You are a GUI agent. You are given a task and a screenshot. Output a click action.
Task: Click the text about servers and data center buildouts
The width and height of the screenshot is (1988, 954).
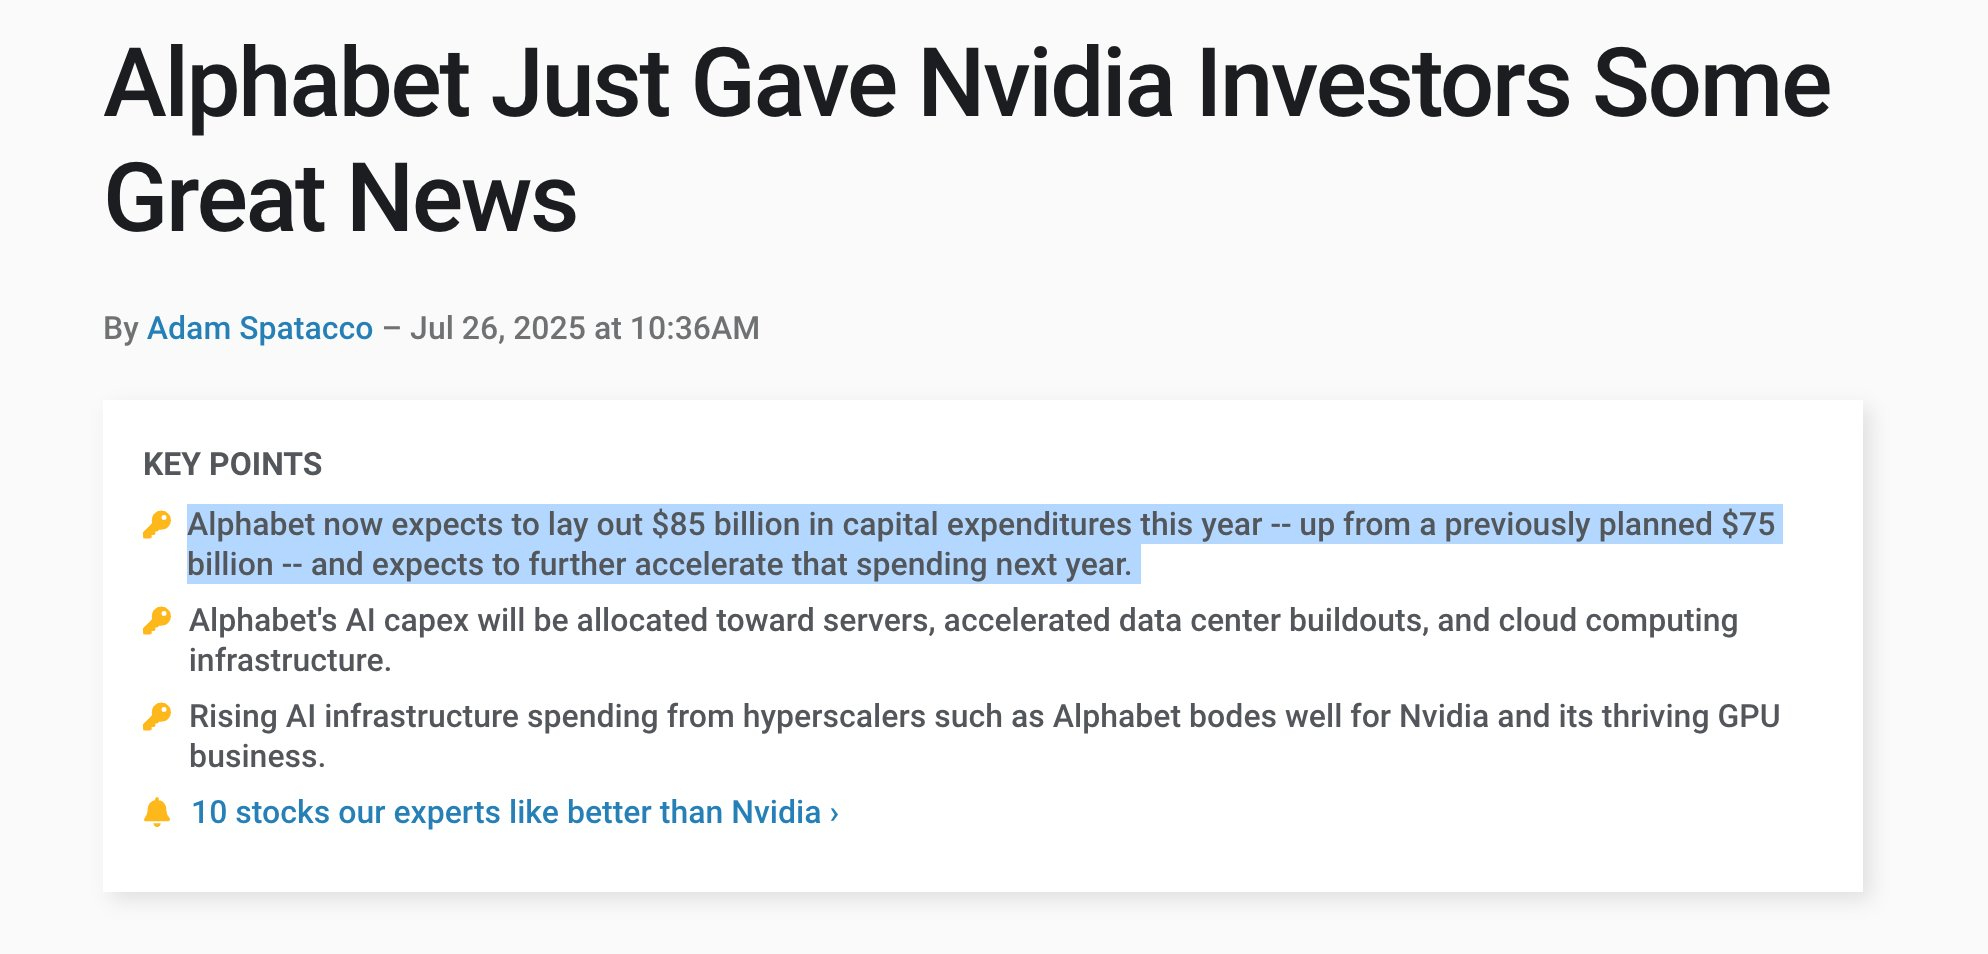(x=963, y=640)
